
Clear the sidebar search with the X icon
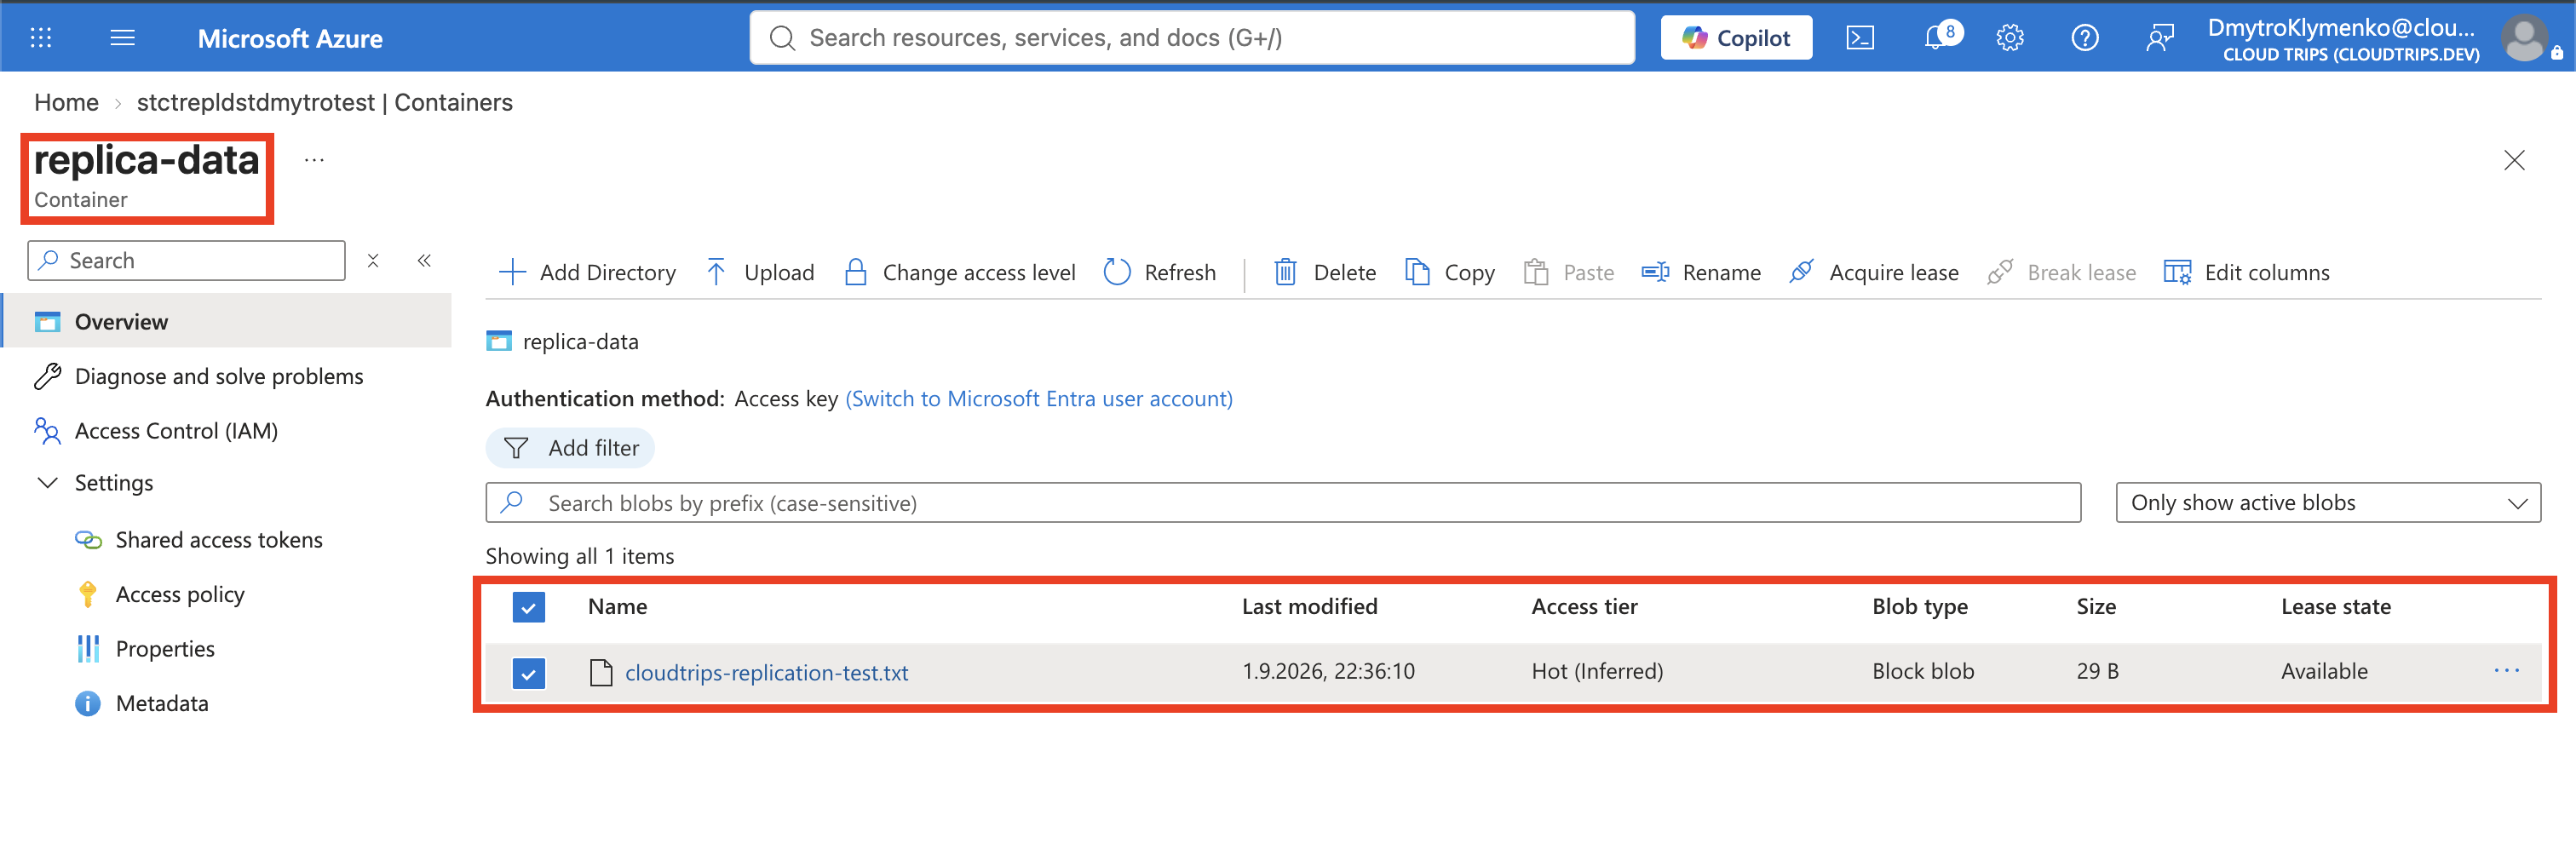pyautogui.click(x=373, y=260)
